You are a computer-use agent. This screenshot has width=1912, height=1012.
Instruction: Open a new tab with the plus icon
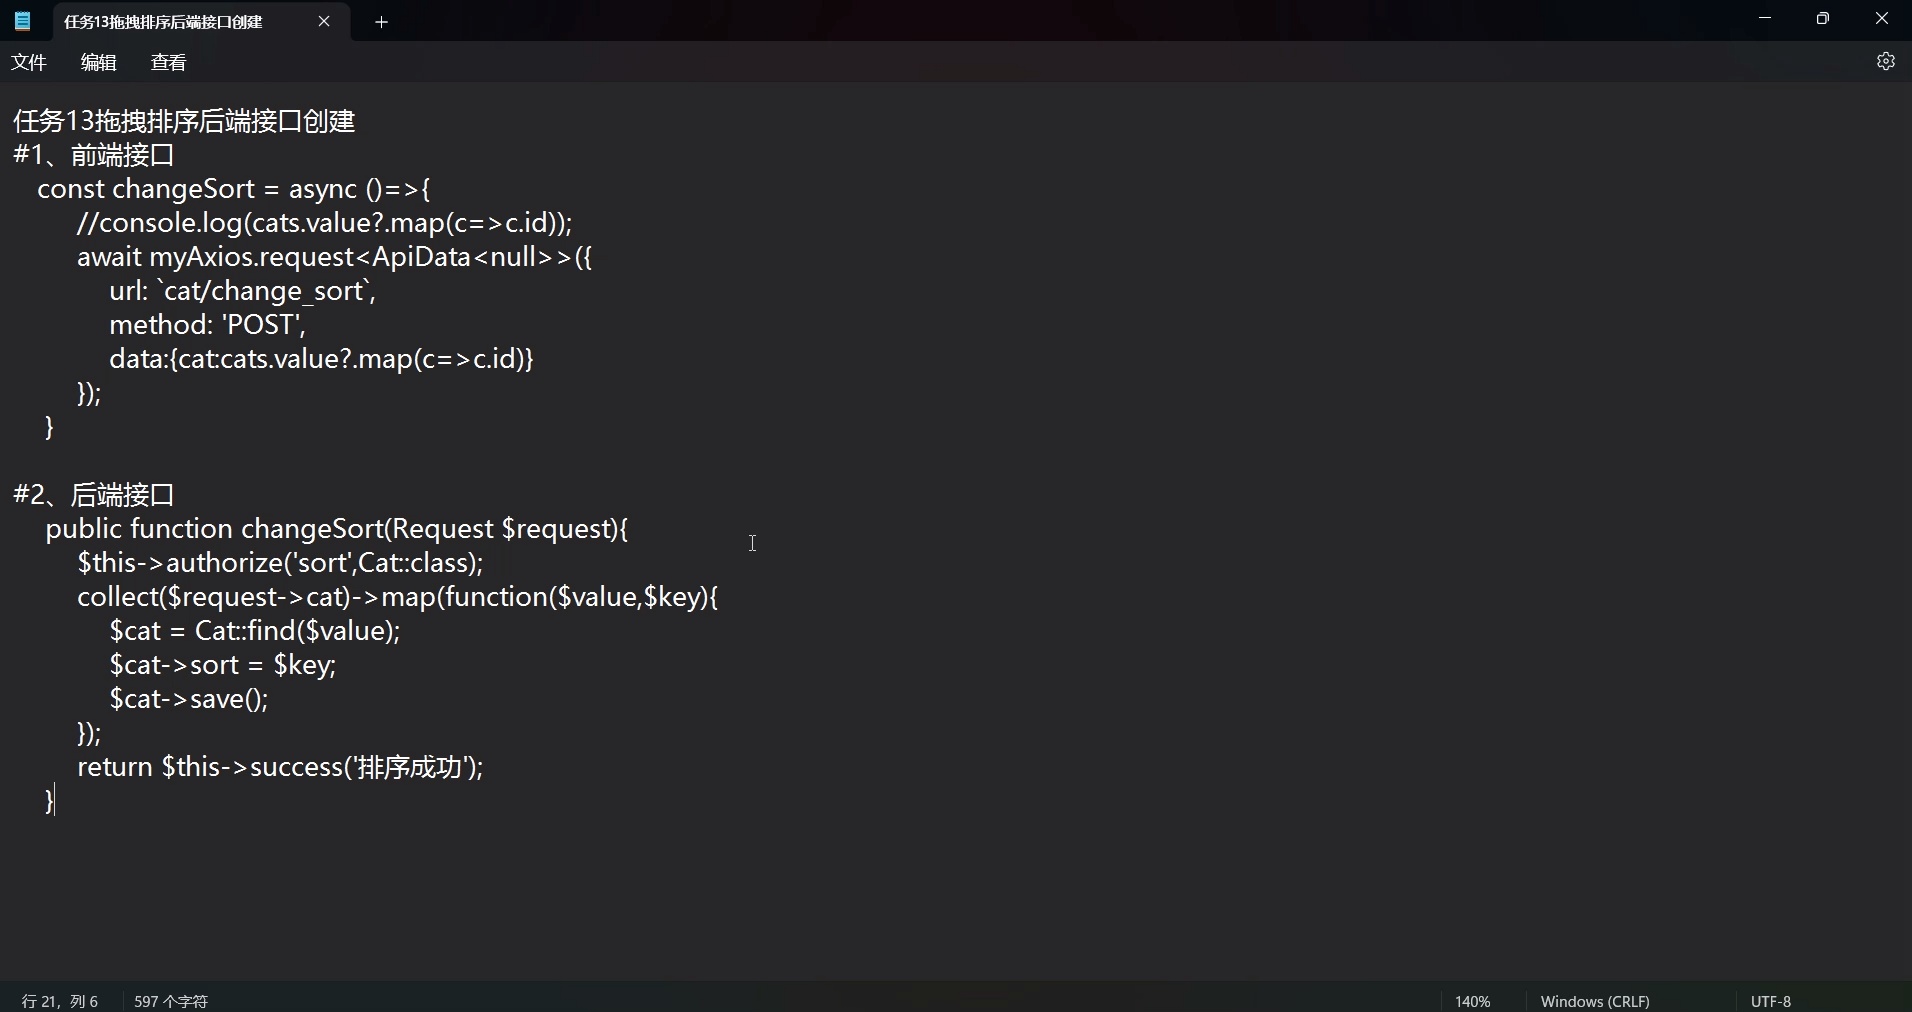pos(381,22)
